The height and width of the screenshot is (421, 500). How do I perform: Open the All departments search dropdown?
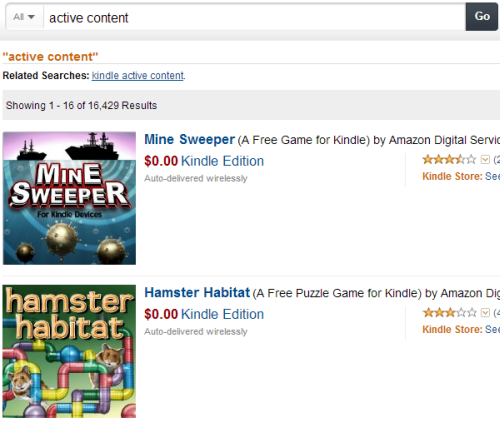(24, 17)
